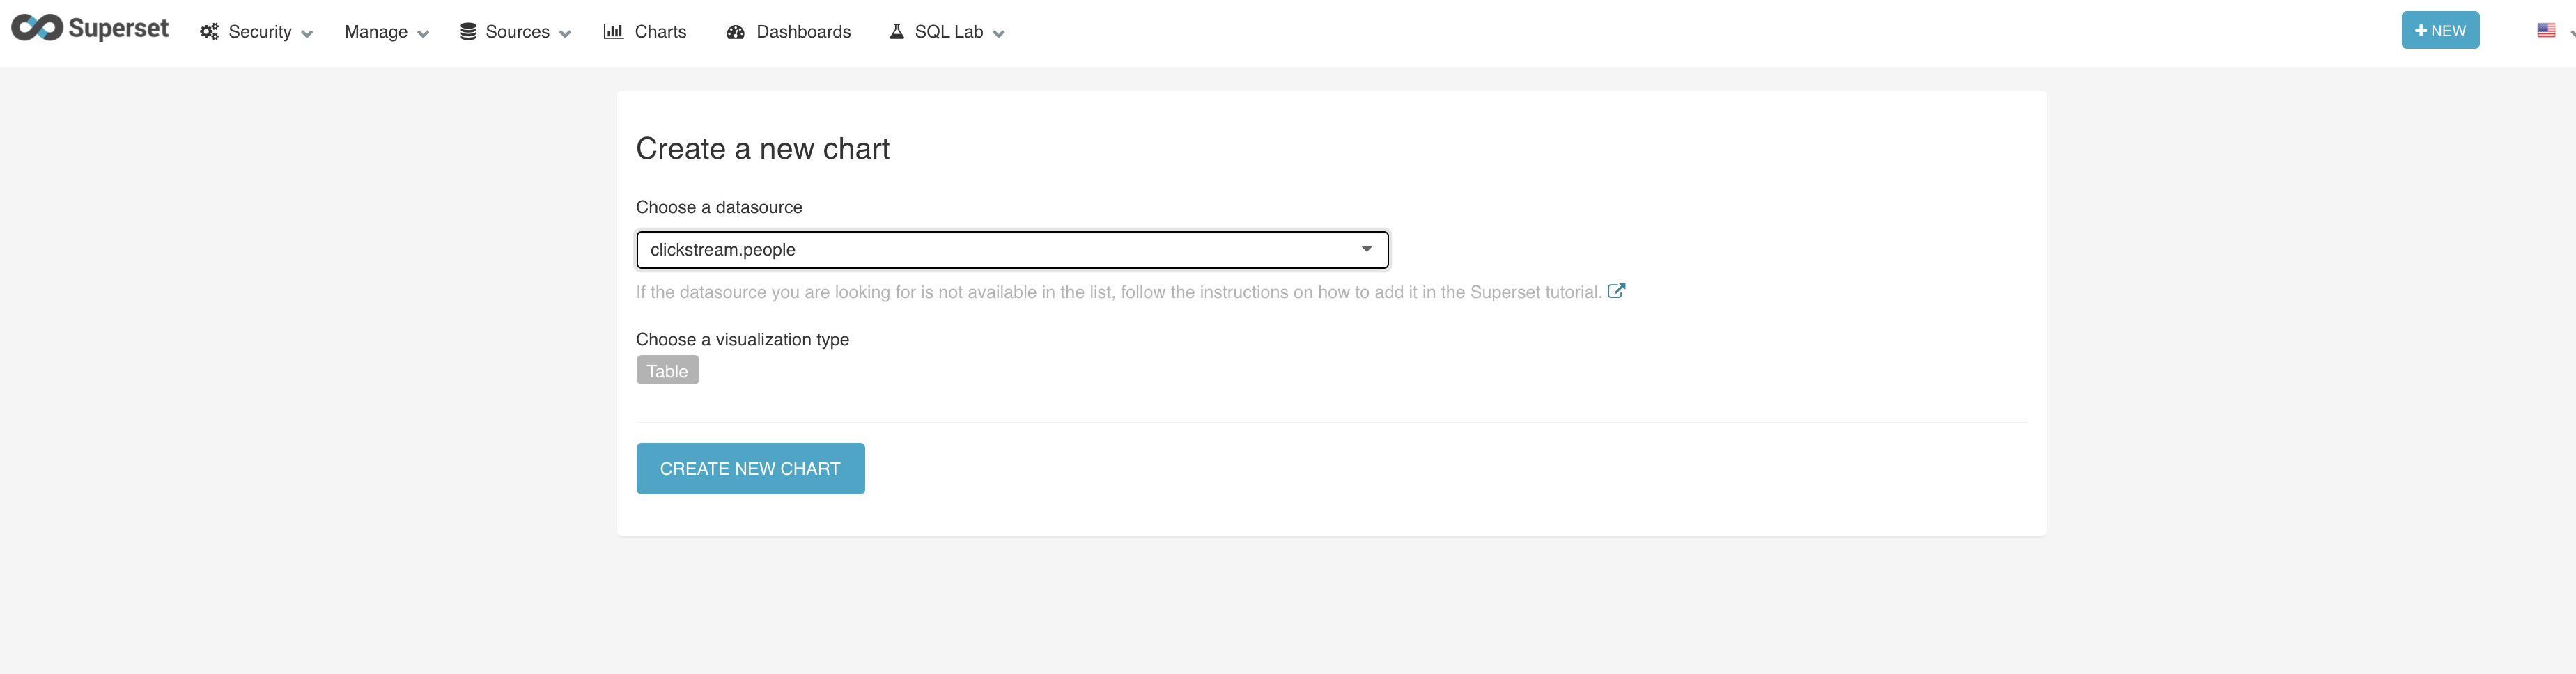Screen dimensions: 2576x674
Task: Click the datasource dropdown caret arrow
Action: [x=1366, y=249]
